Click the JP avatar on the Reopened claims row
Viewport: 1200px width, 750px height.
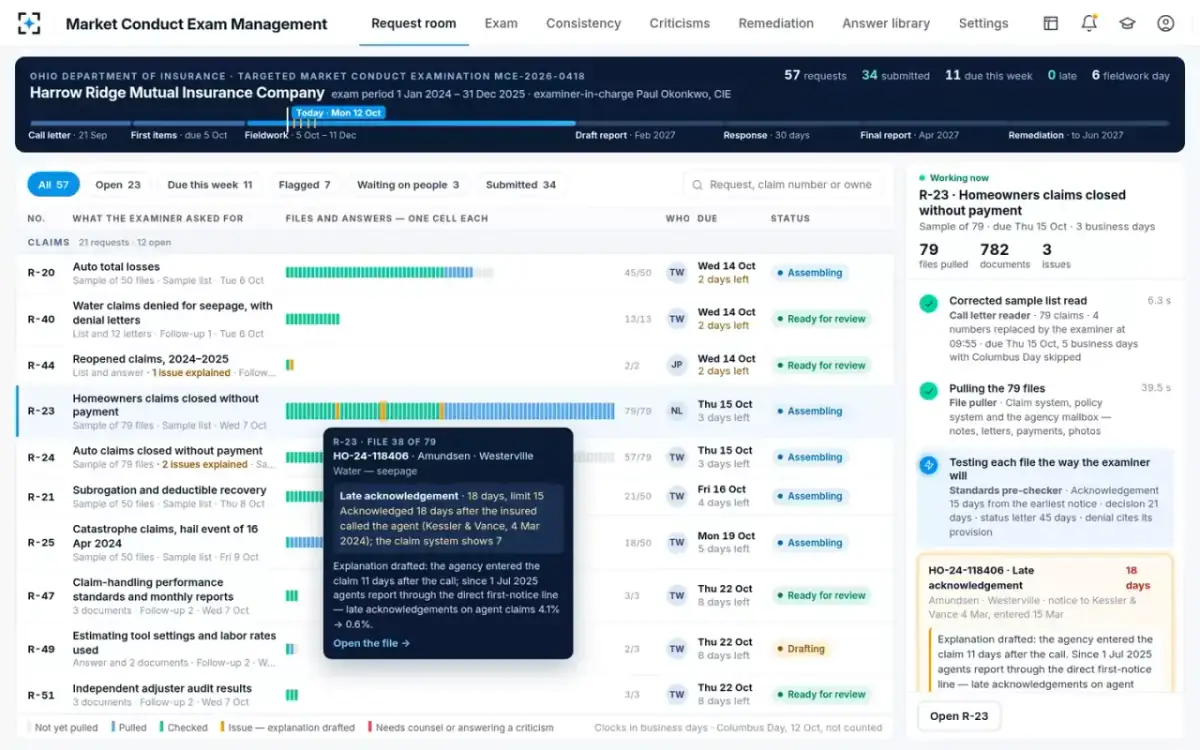677,365
